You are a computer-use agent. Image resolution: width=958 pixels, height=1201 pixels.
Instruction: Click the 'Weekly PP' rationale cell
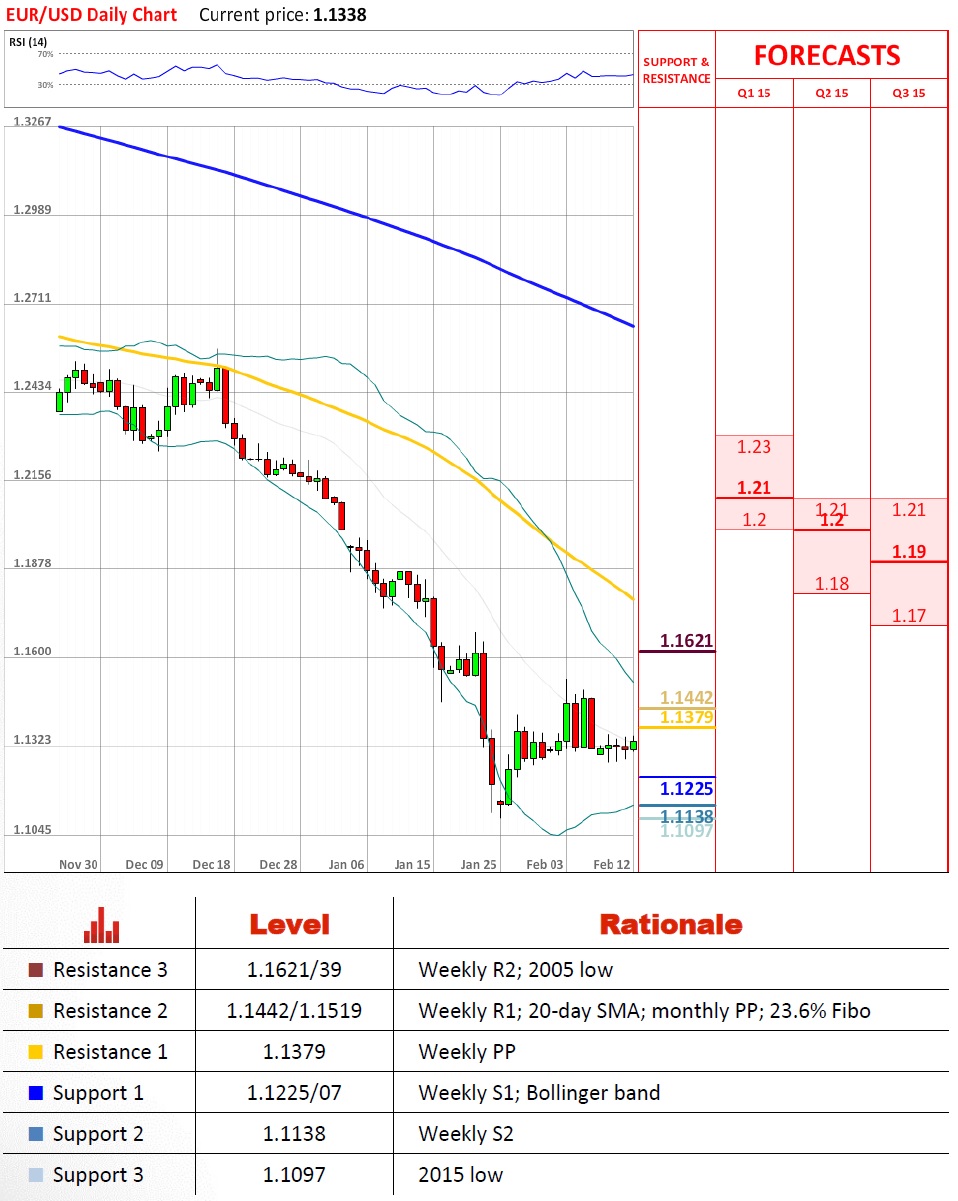coord(467,1052)
